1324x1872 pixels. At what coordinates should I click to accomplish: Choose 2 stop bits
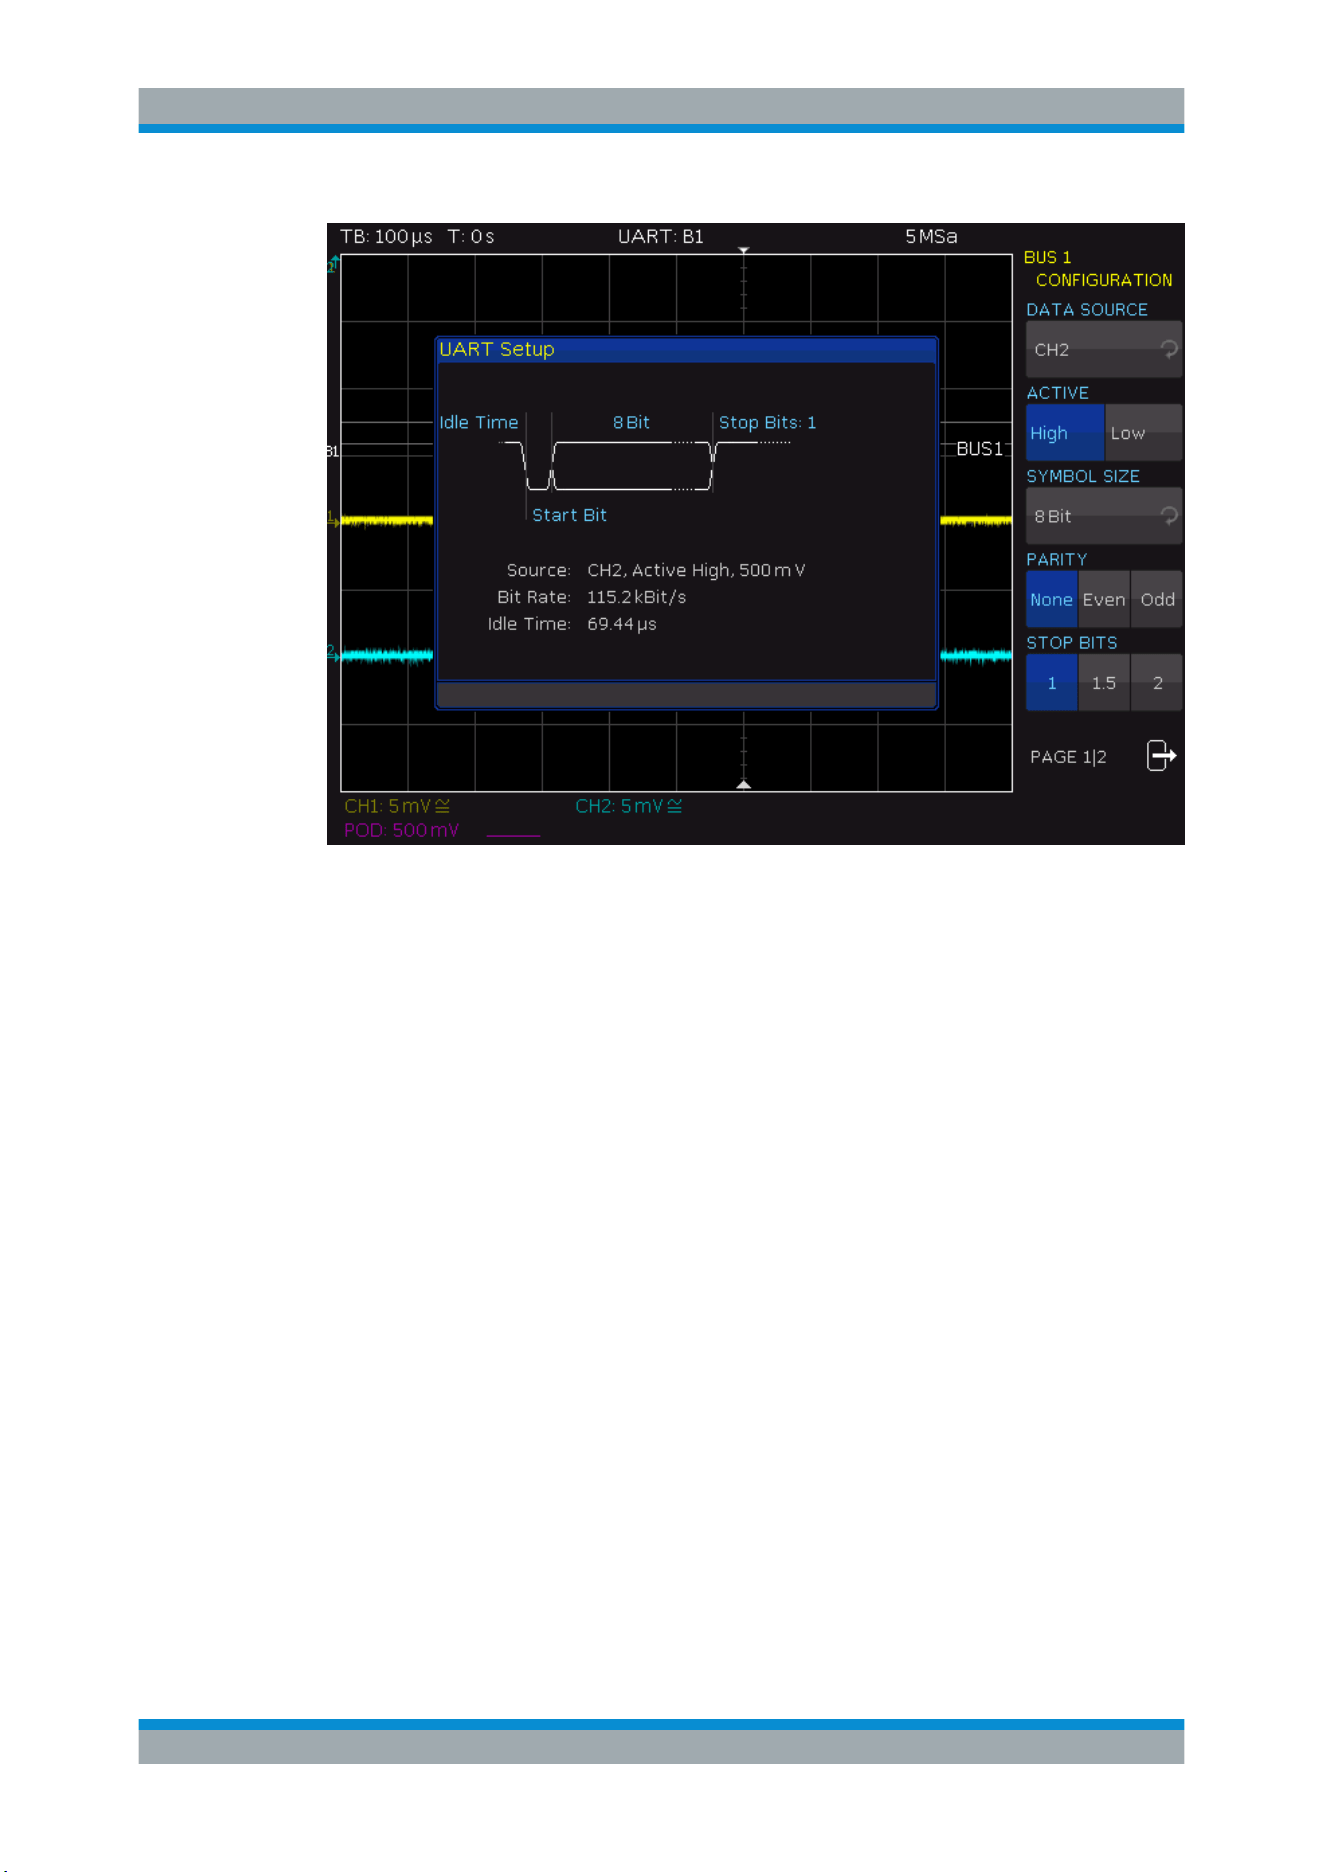point(1157,682)
